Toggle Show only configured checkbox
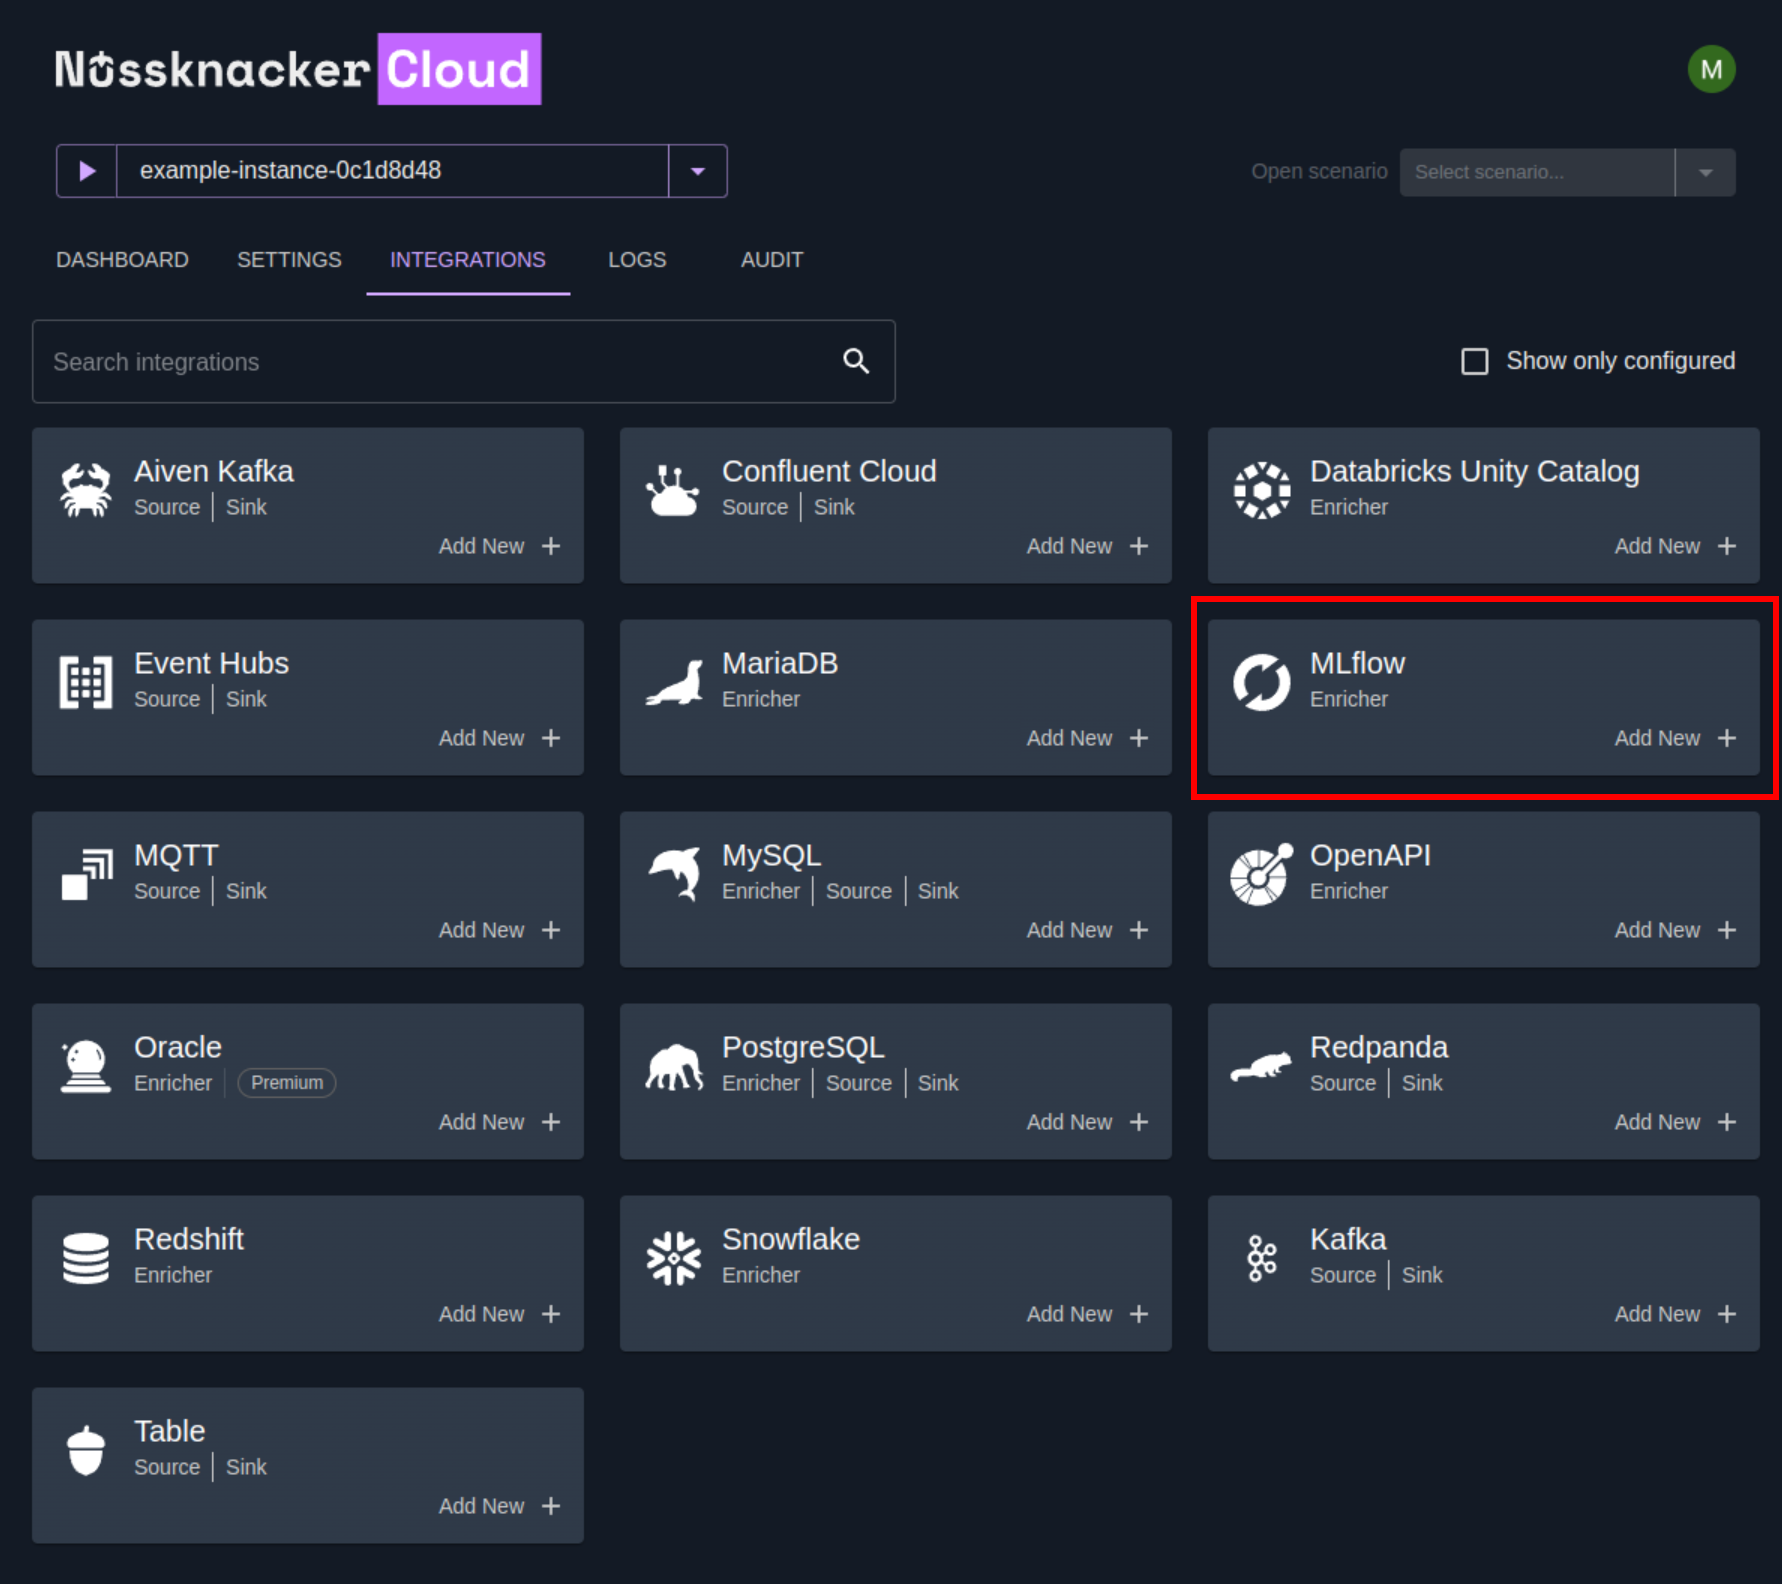This screenshot has width=1782, height=1584. (1475, 361)
